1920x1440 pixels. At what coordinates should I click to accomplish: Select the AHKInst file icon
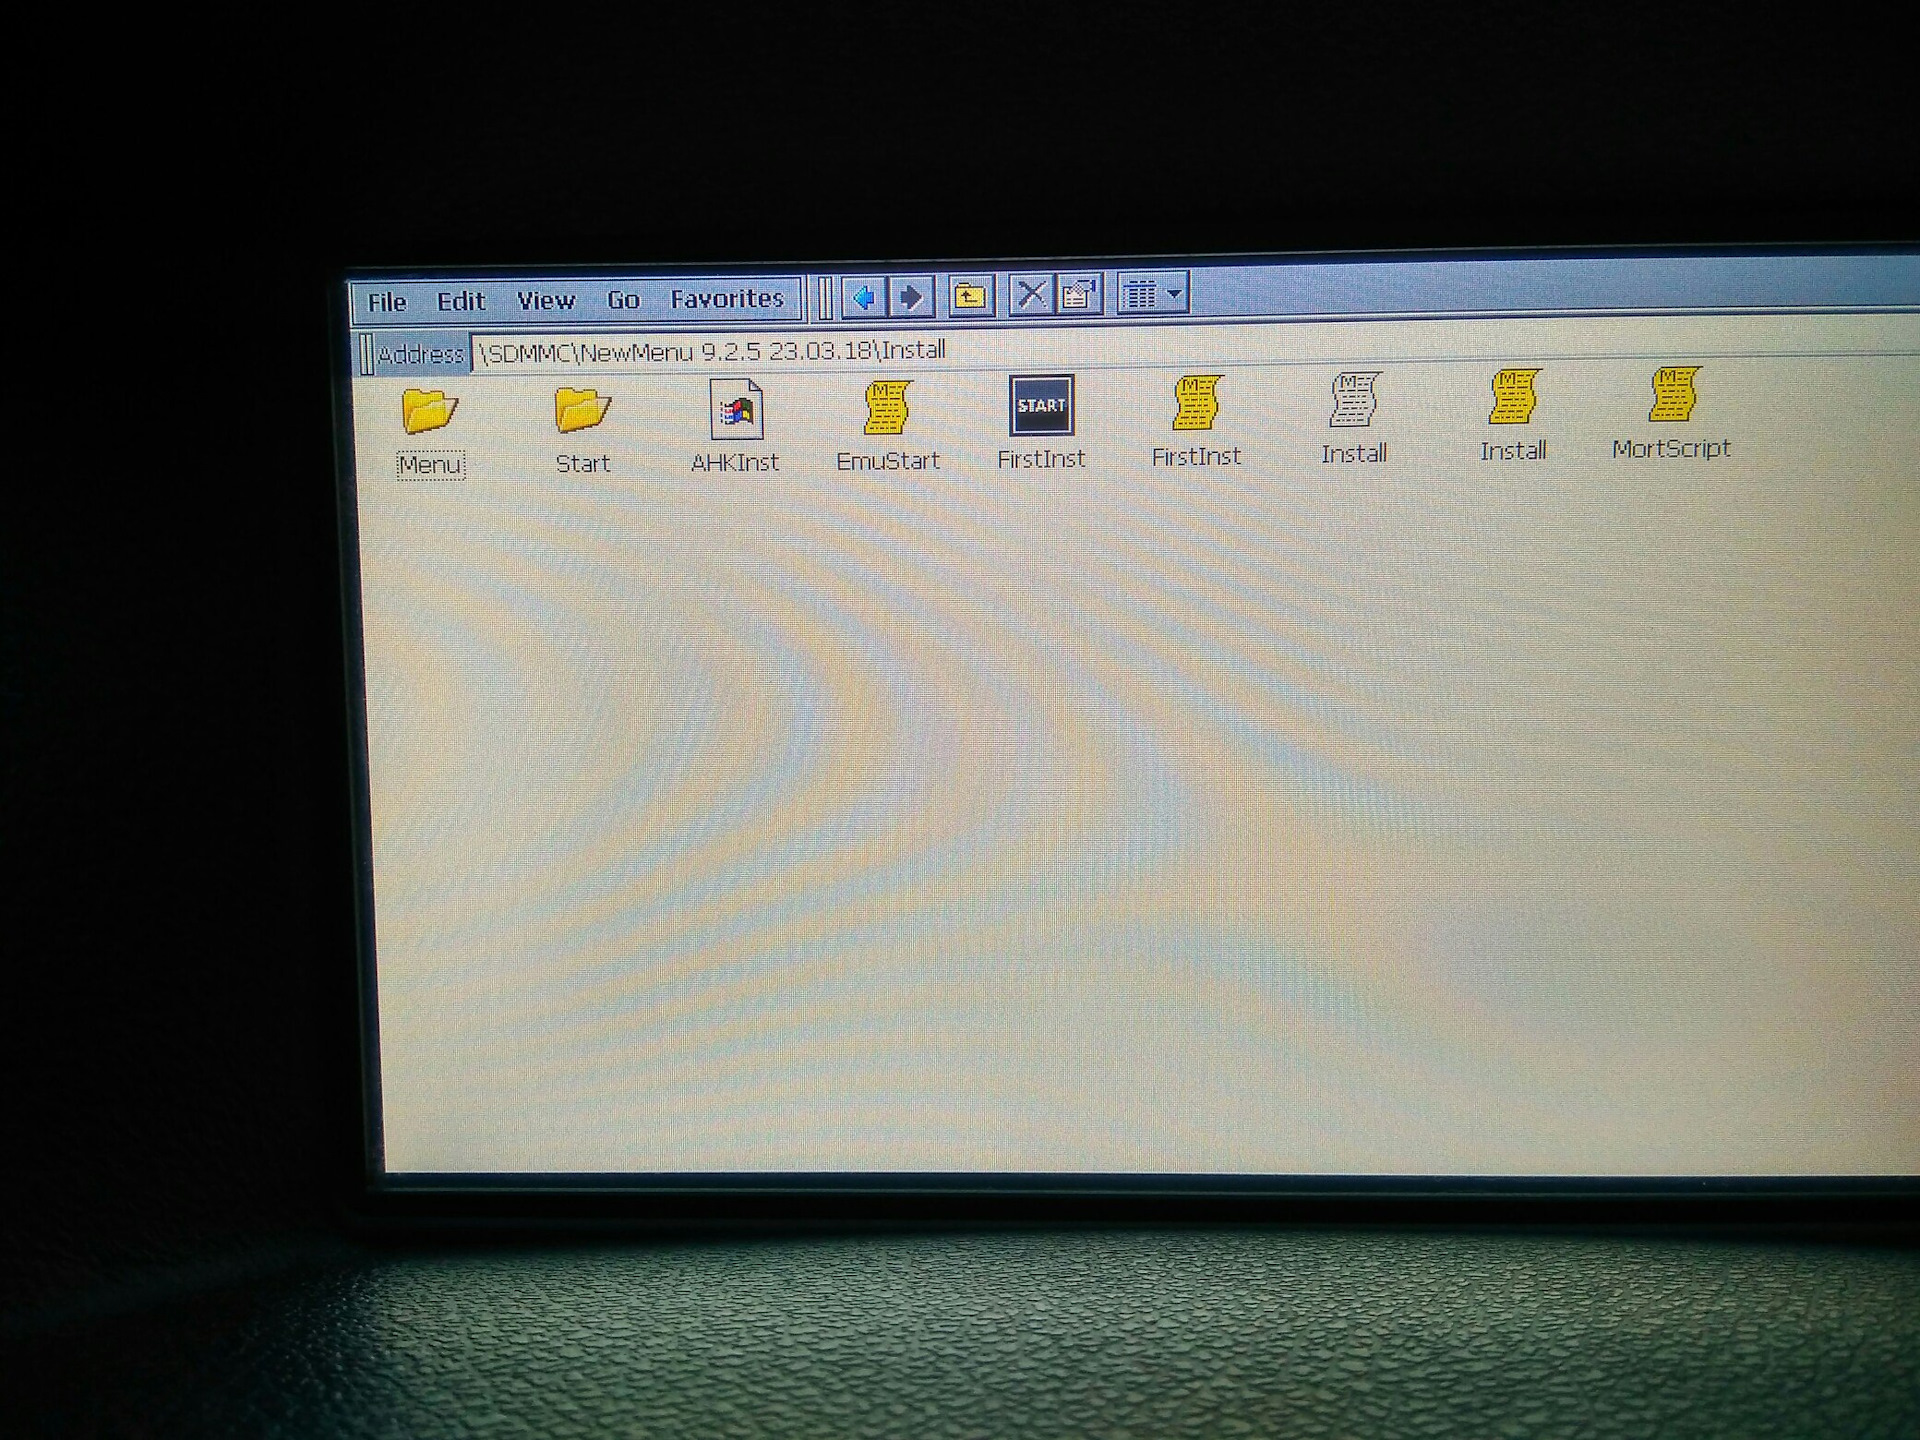(735, 409)
